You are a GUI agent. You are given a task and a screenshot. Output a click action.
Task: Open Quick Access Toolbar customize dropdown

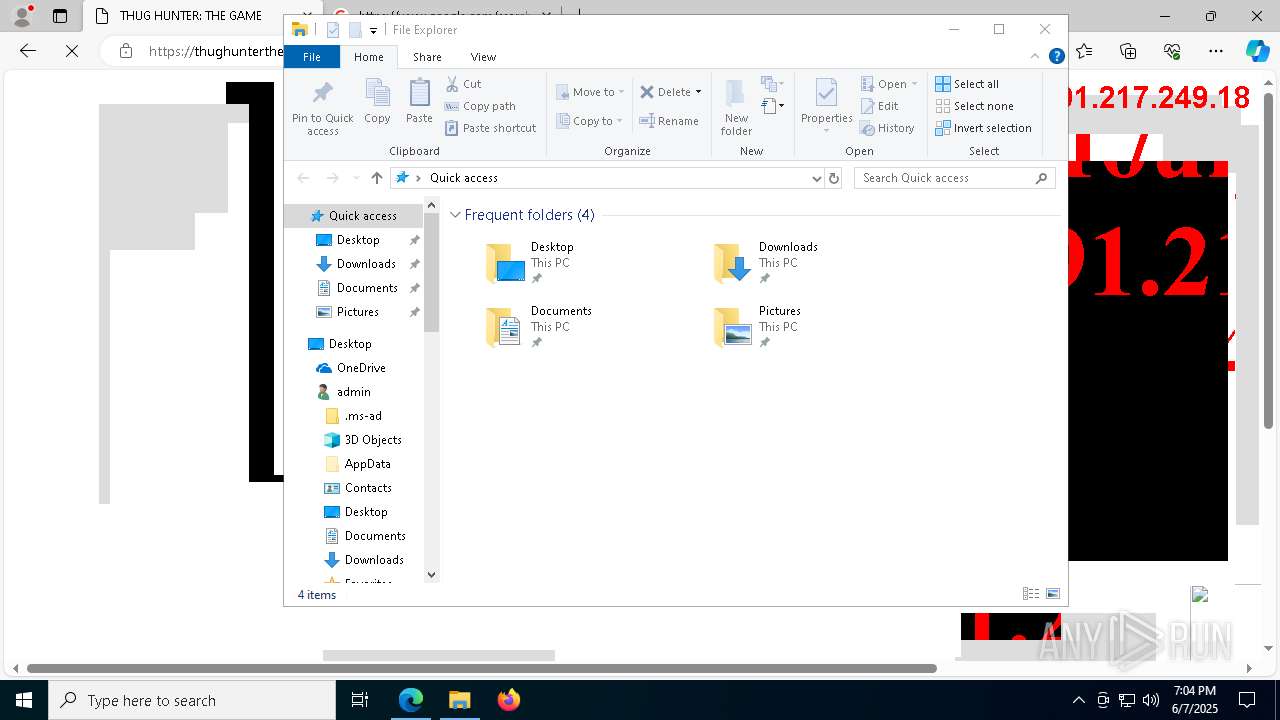click(x=373, y=30)
